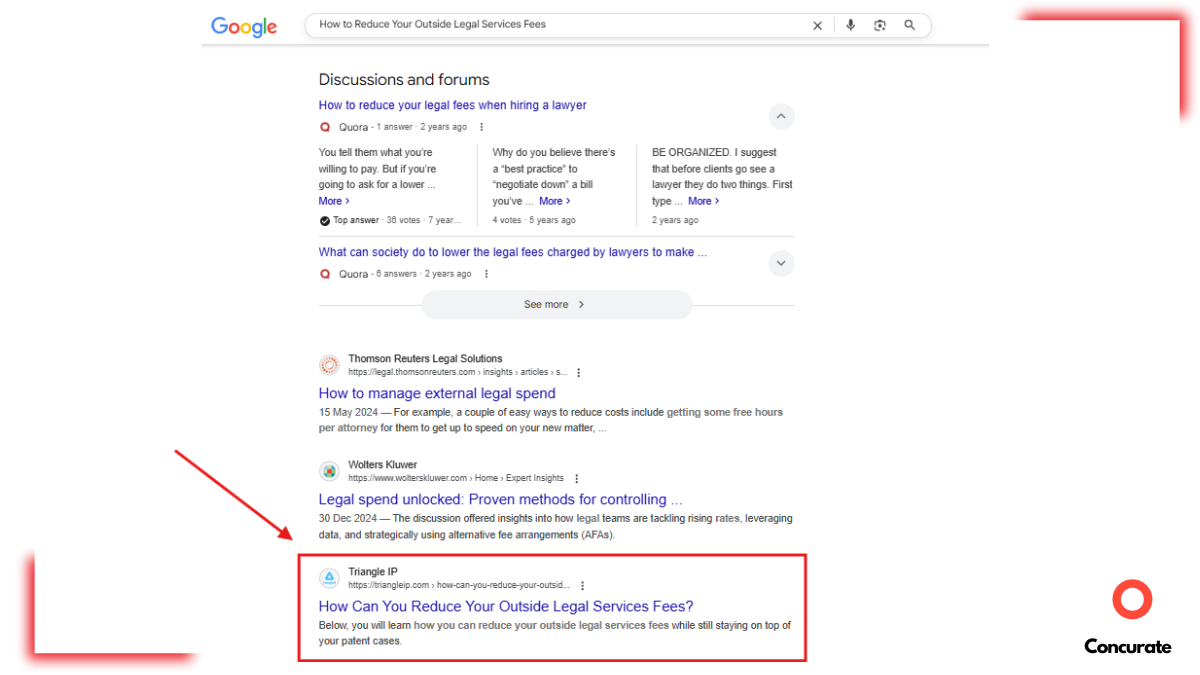
Task: Expand the "What can society do" discussion chevron
Action: [781, 264]
